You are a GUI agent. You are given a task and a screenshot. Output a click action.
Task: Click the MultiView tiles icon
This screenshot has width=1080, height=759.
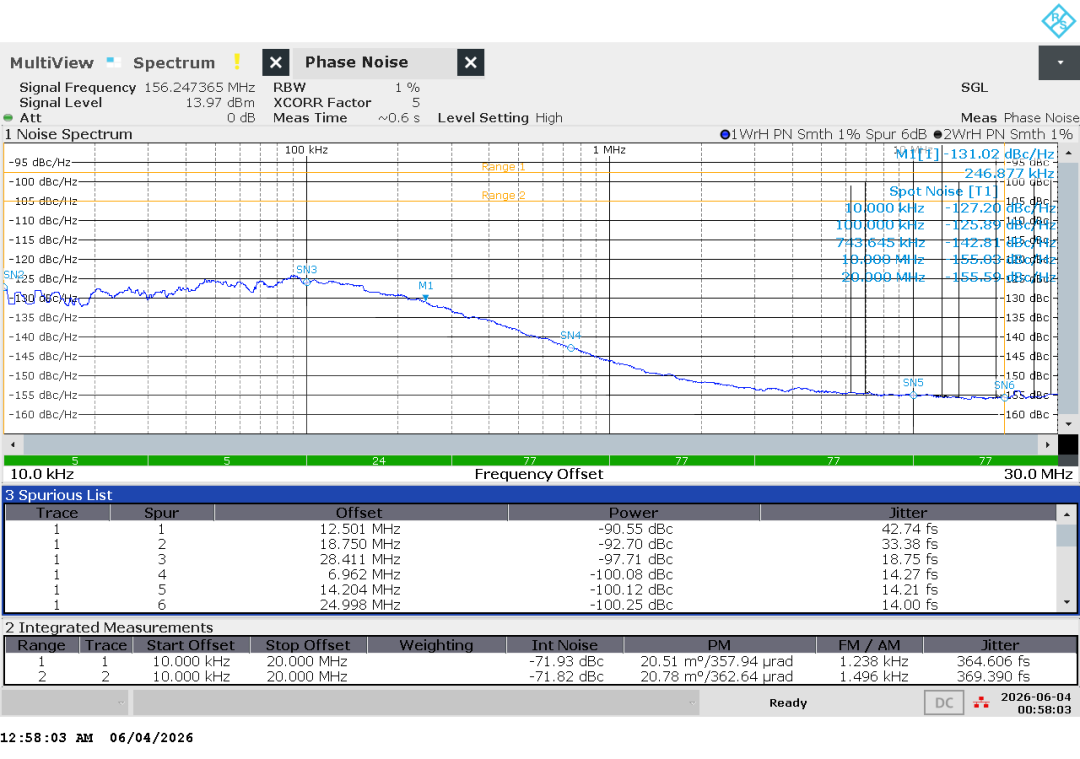click(114, 63)
